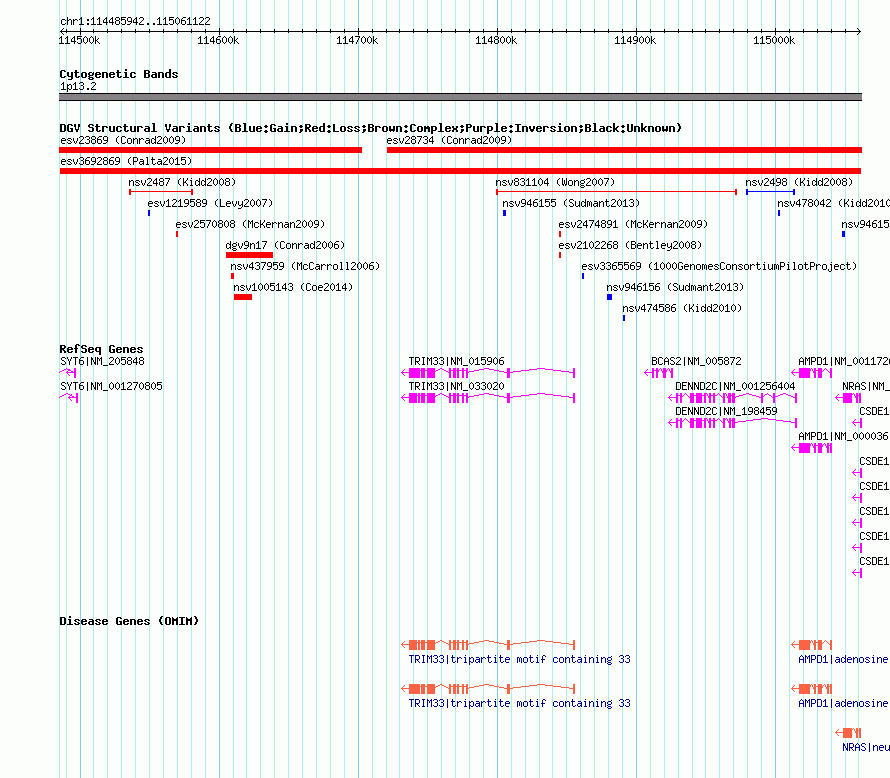The width and height of the screenshot is (890, 778).
Task: Select SYT6|NM_205848 gene label
Action: click(102, 361)
